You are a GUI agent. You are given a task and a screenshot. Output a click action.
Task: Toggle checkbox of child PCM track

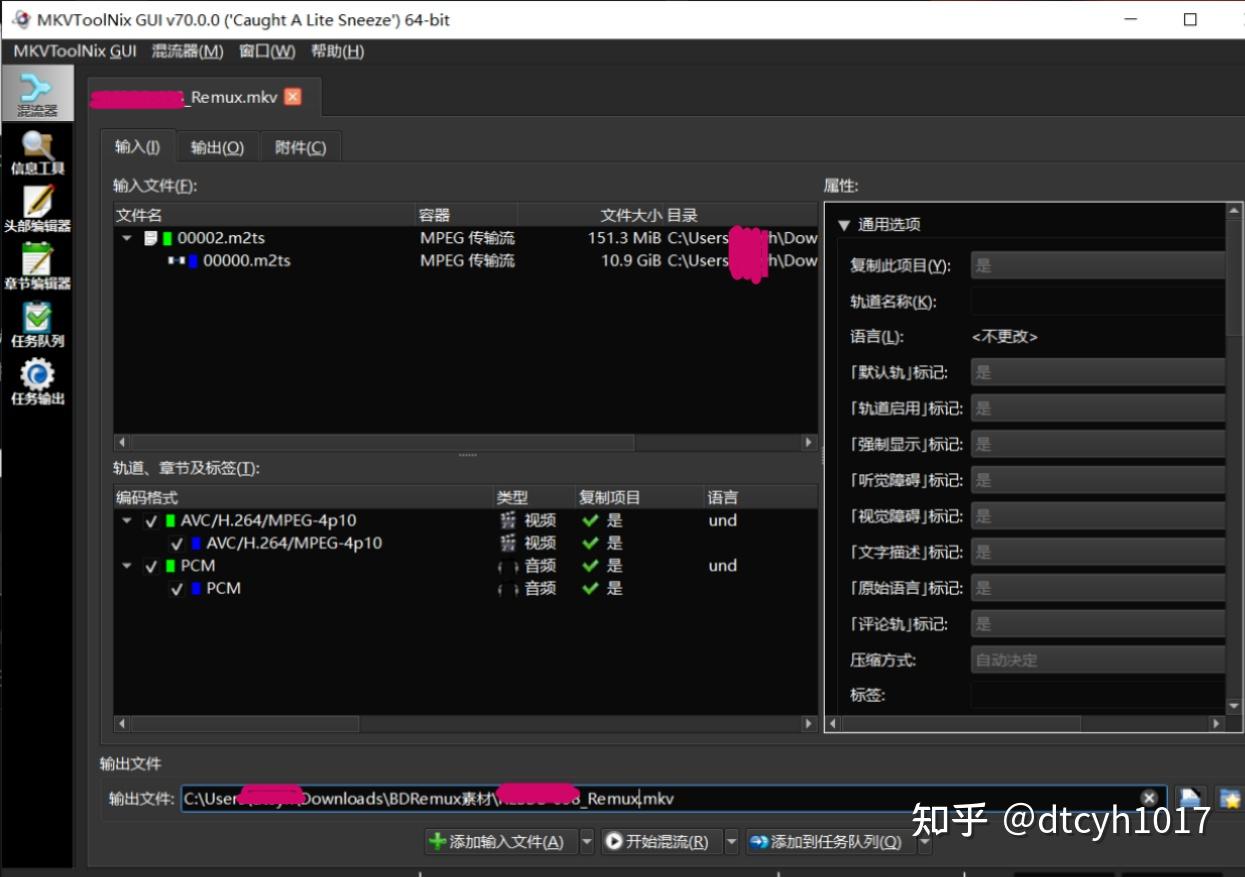coord(177,589)
